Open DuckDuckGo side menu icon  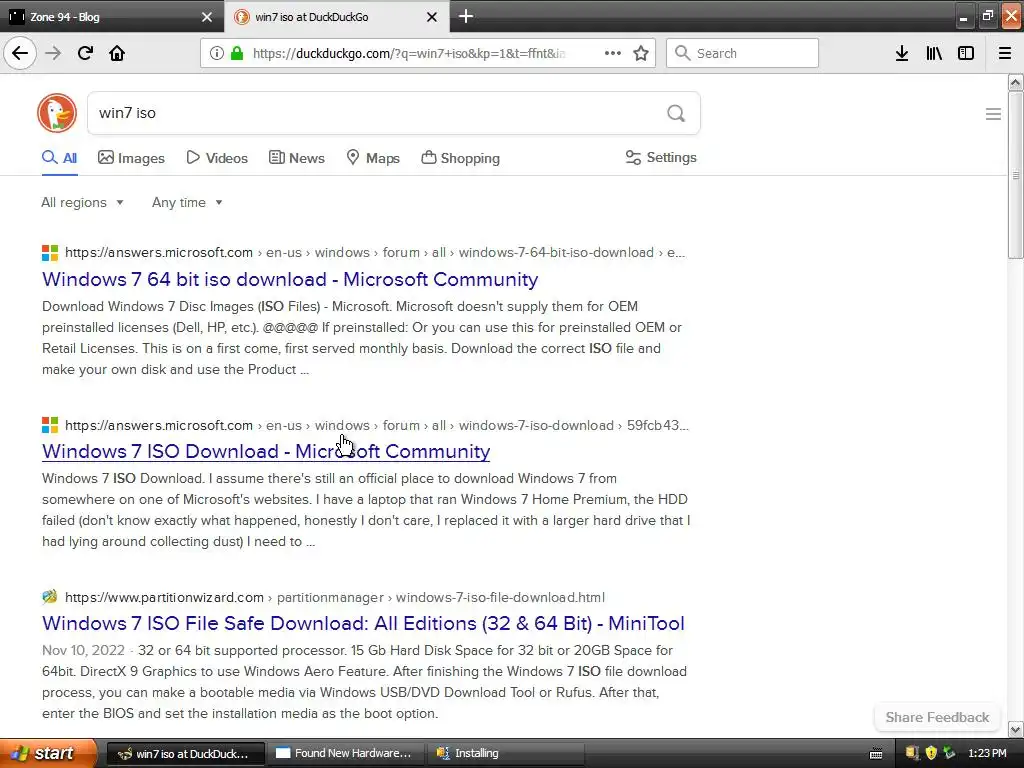click(x=993, y=114)
